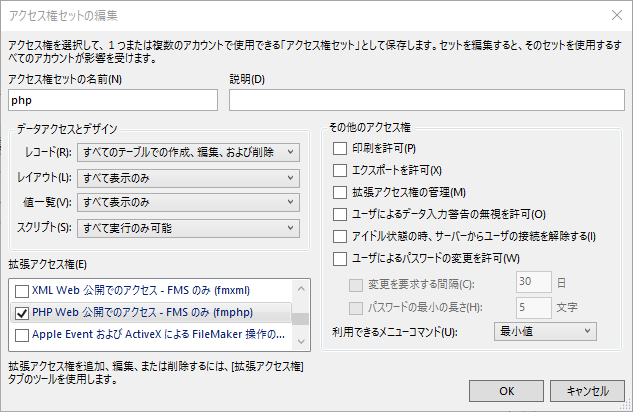Image resolution: width=633 pixels, height=412 pixels.
Task: Click the アクセス権セットの名前 field containing php
Action: point(113,100)
